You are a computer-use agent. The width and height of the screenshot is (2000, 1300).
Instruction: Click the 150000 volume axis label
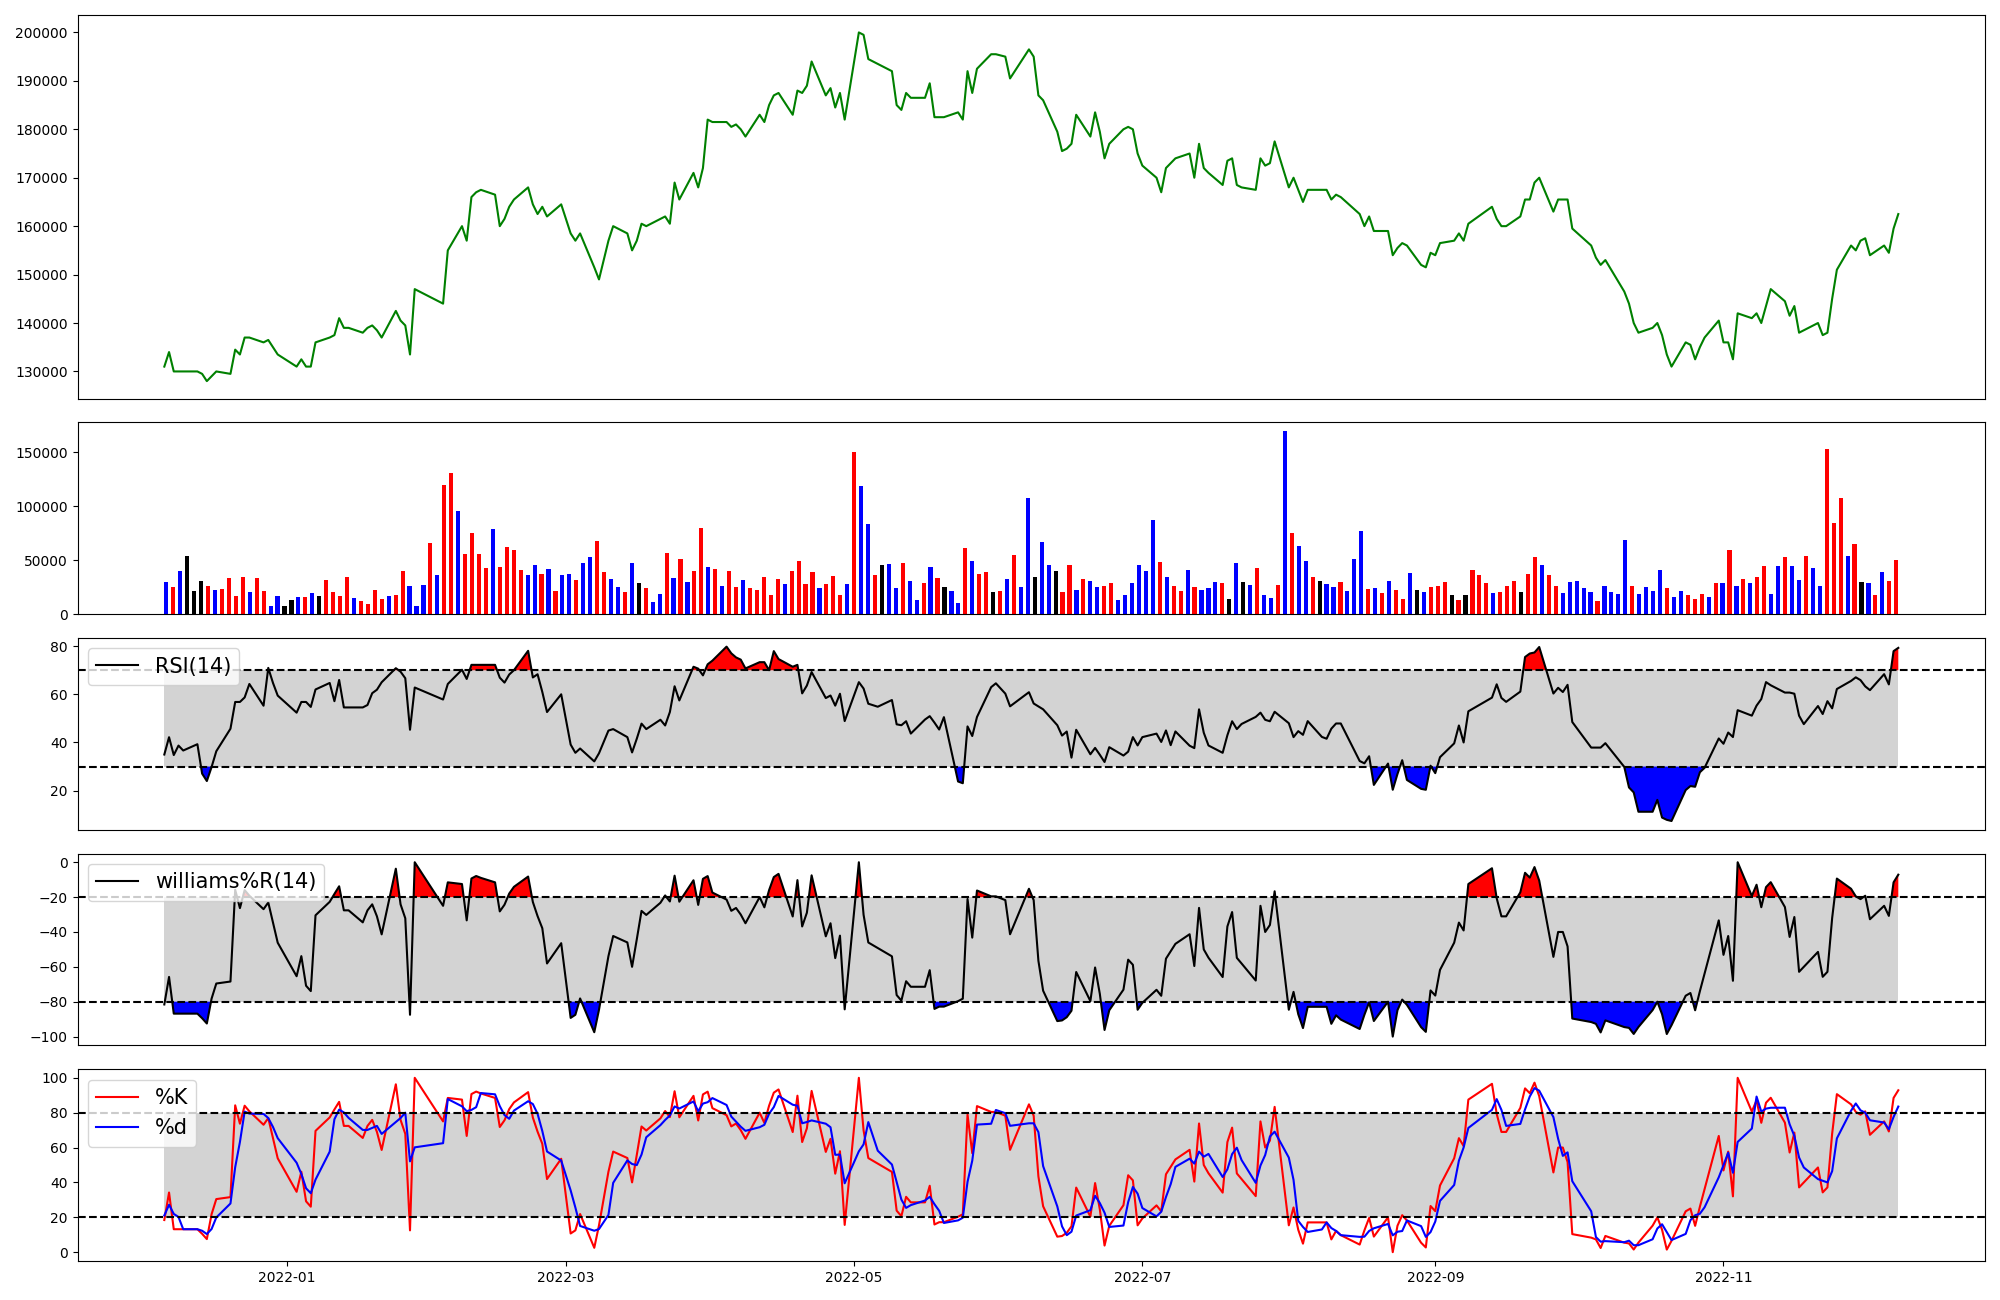[41, 453]
